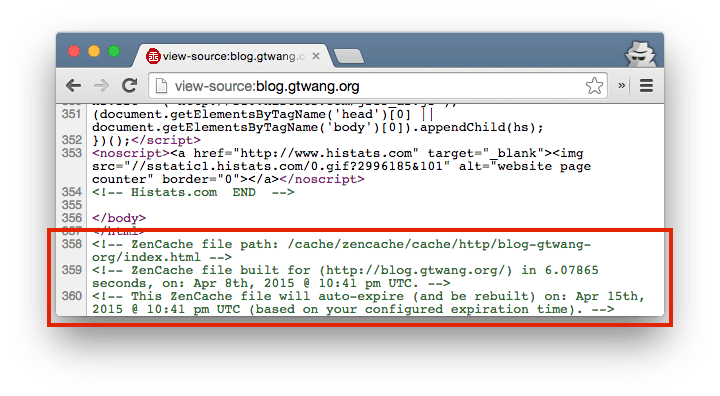The width and height of the screenshot is (720, 396).
Task: Click line number 351
Action: pyautogui.click(x=72, y=114)
